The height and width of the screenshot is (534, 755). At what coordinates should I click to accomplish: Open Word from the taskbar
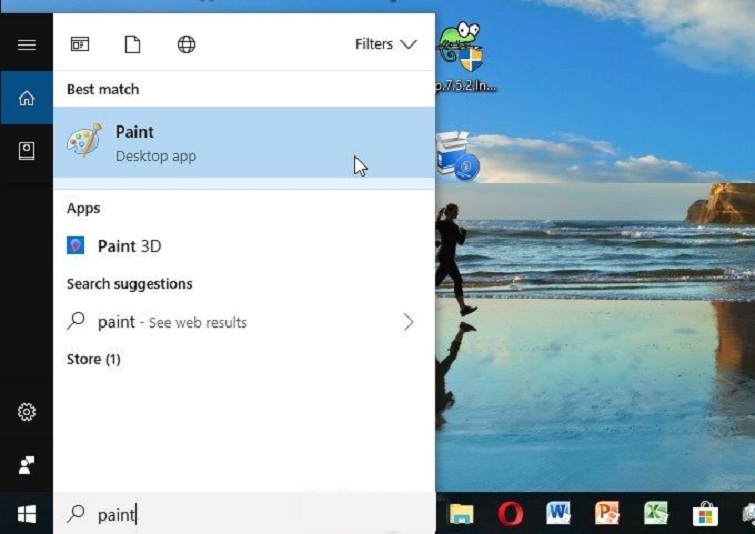(x=559, y=513)
